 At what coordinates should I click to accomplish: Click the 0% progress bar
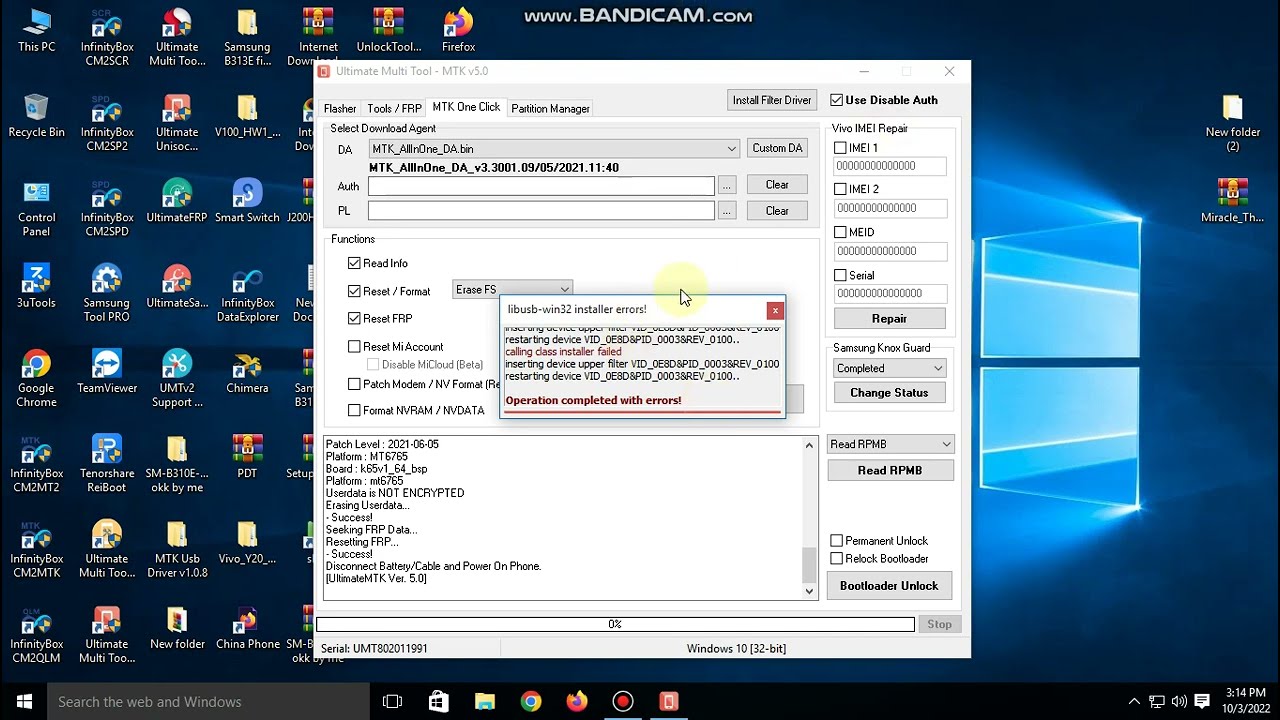coord(615,624)
